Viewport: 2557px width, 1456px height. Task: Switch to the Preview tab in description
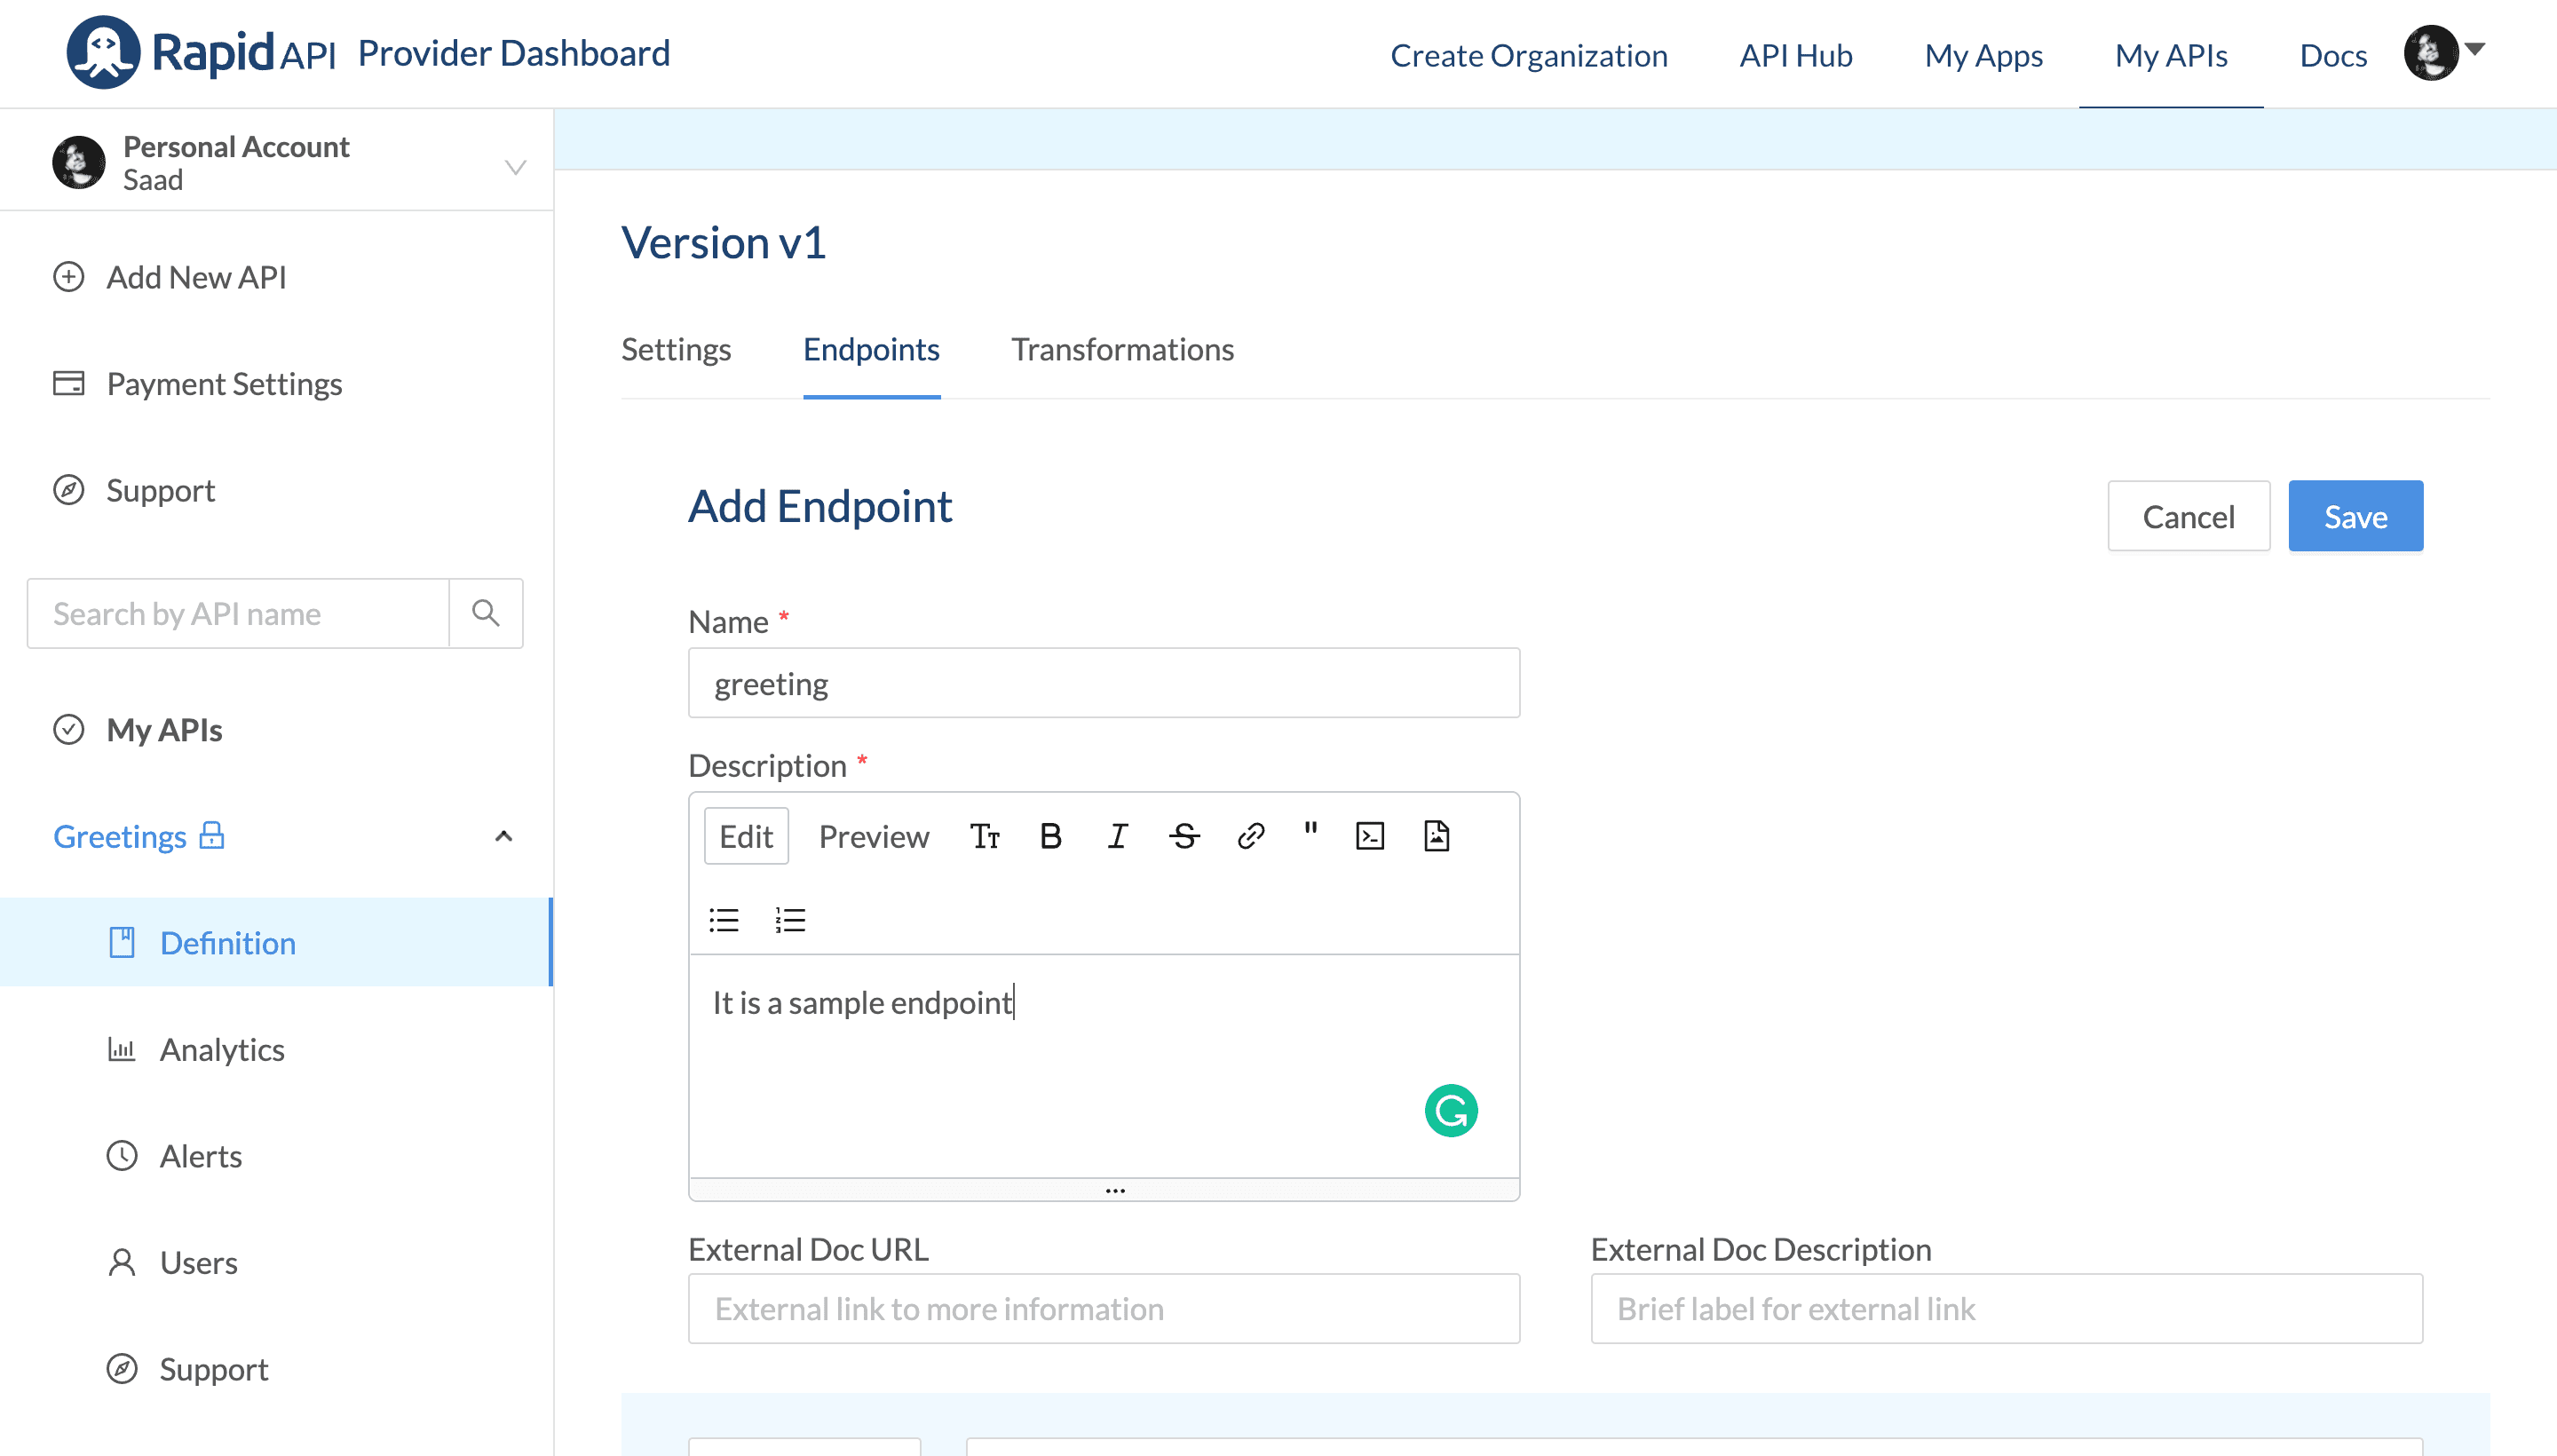[873, 836]
